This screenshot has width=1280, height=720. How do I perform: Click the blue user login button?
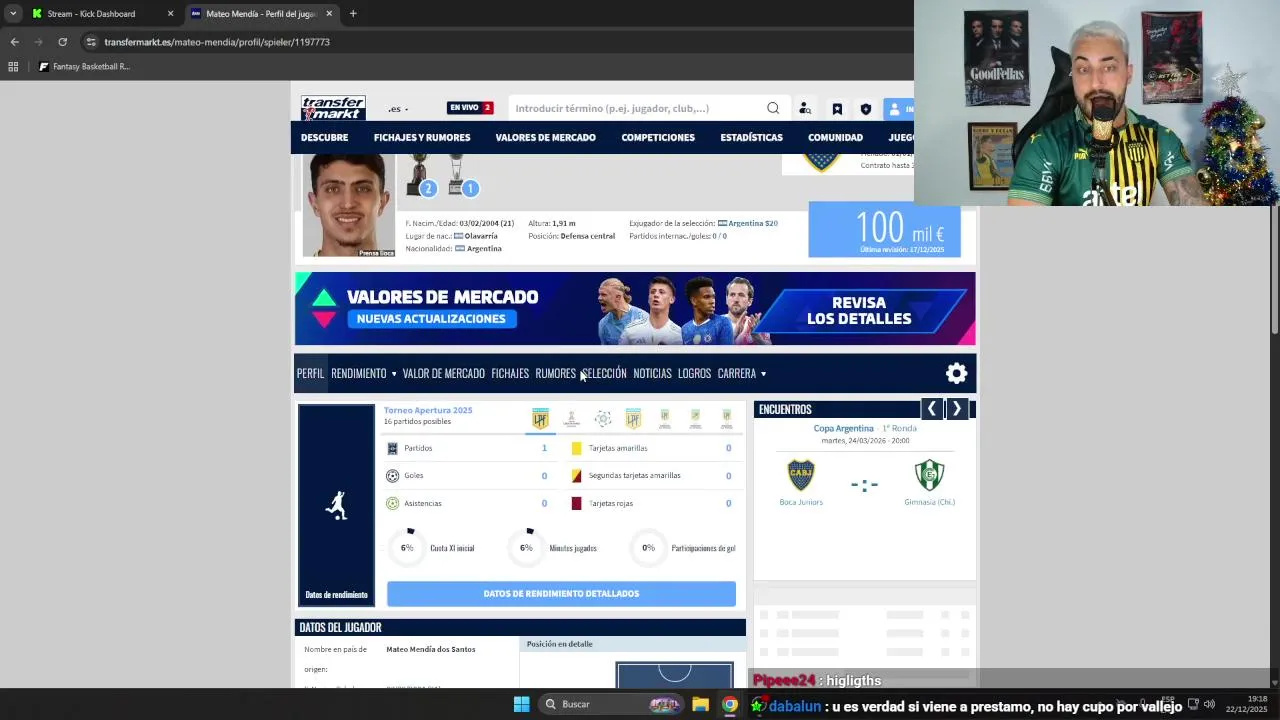point(898,109)
